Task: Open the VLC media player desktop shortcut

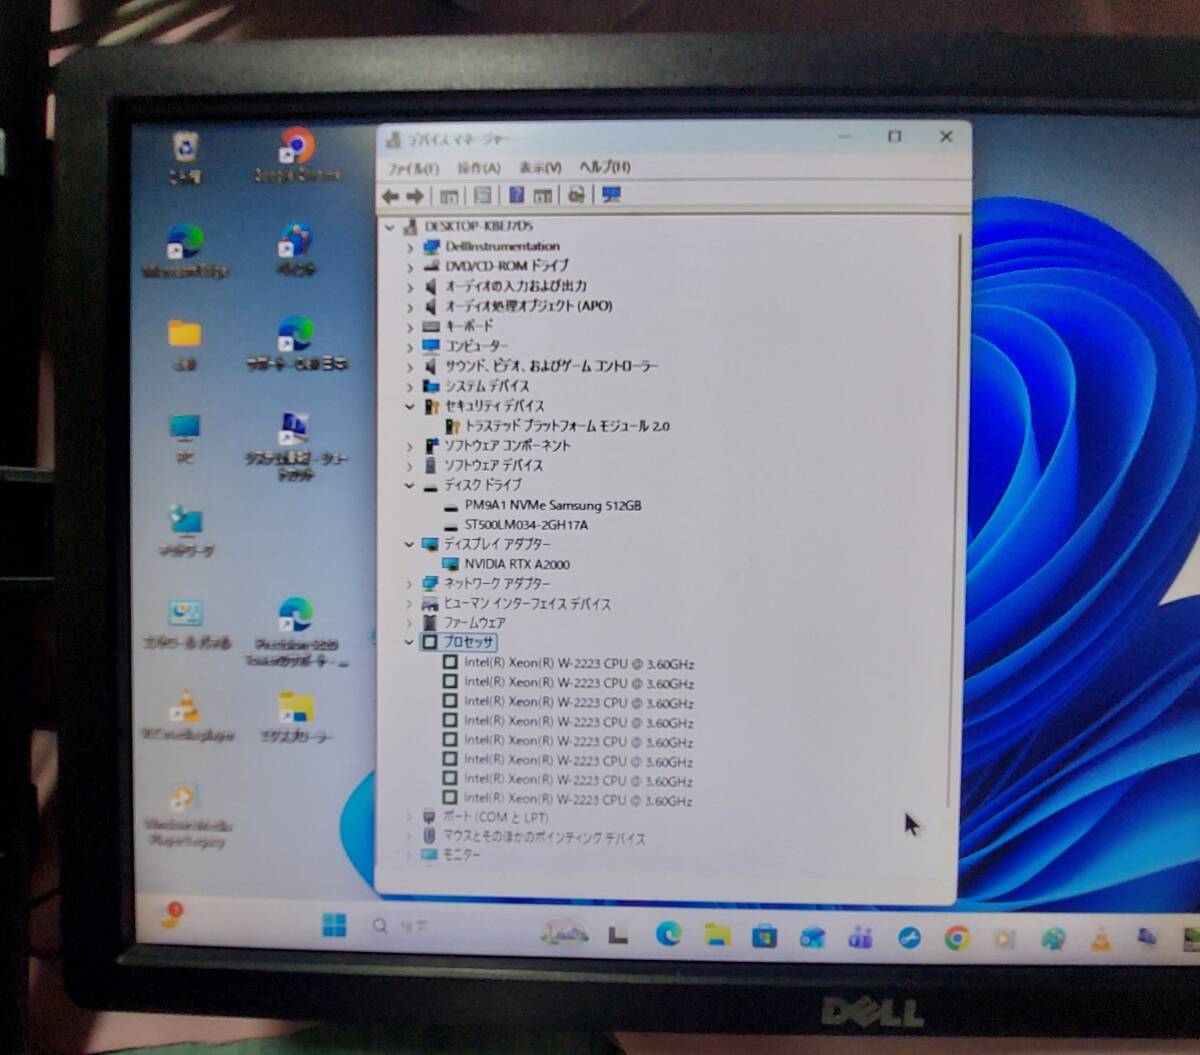Action: (x=186, y=715)
